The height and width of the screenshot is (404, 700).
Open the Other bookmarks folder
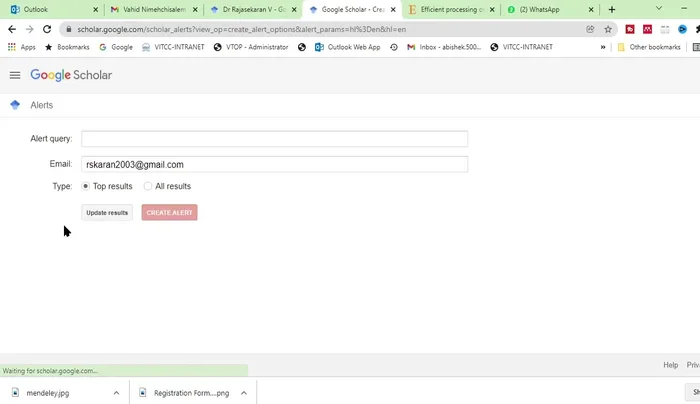[x=648, y=47]
